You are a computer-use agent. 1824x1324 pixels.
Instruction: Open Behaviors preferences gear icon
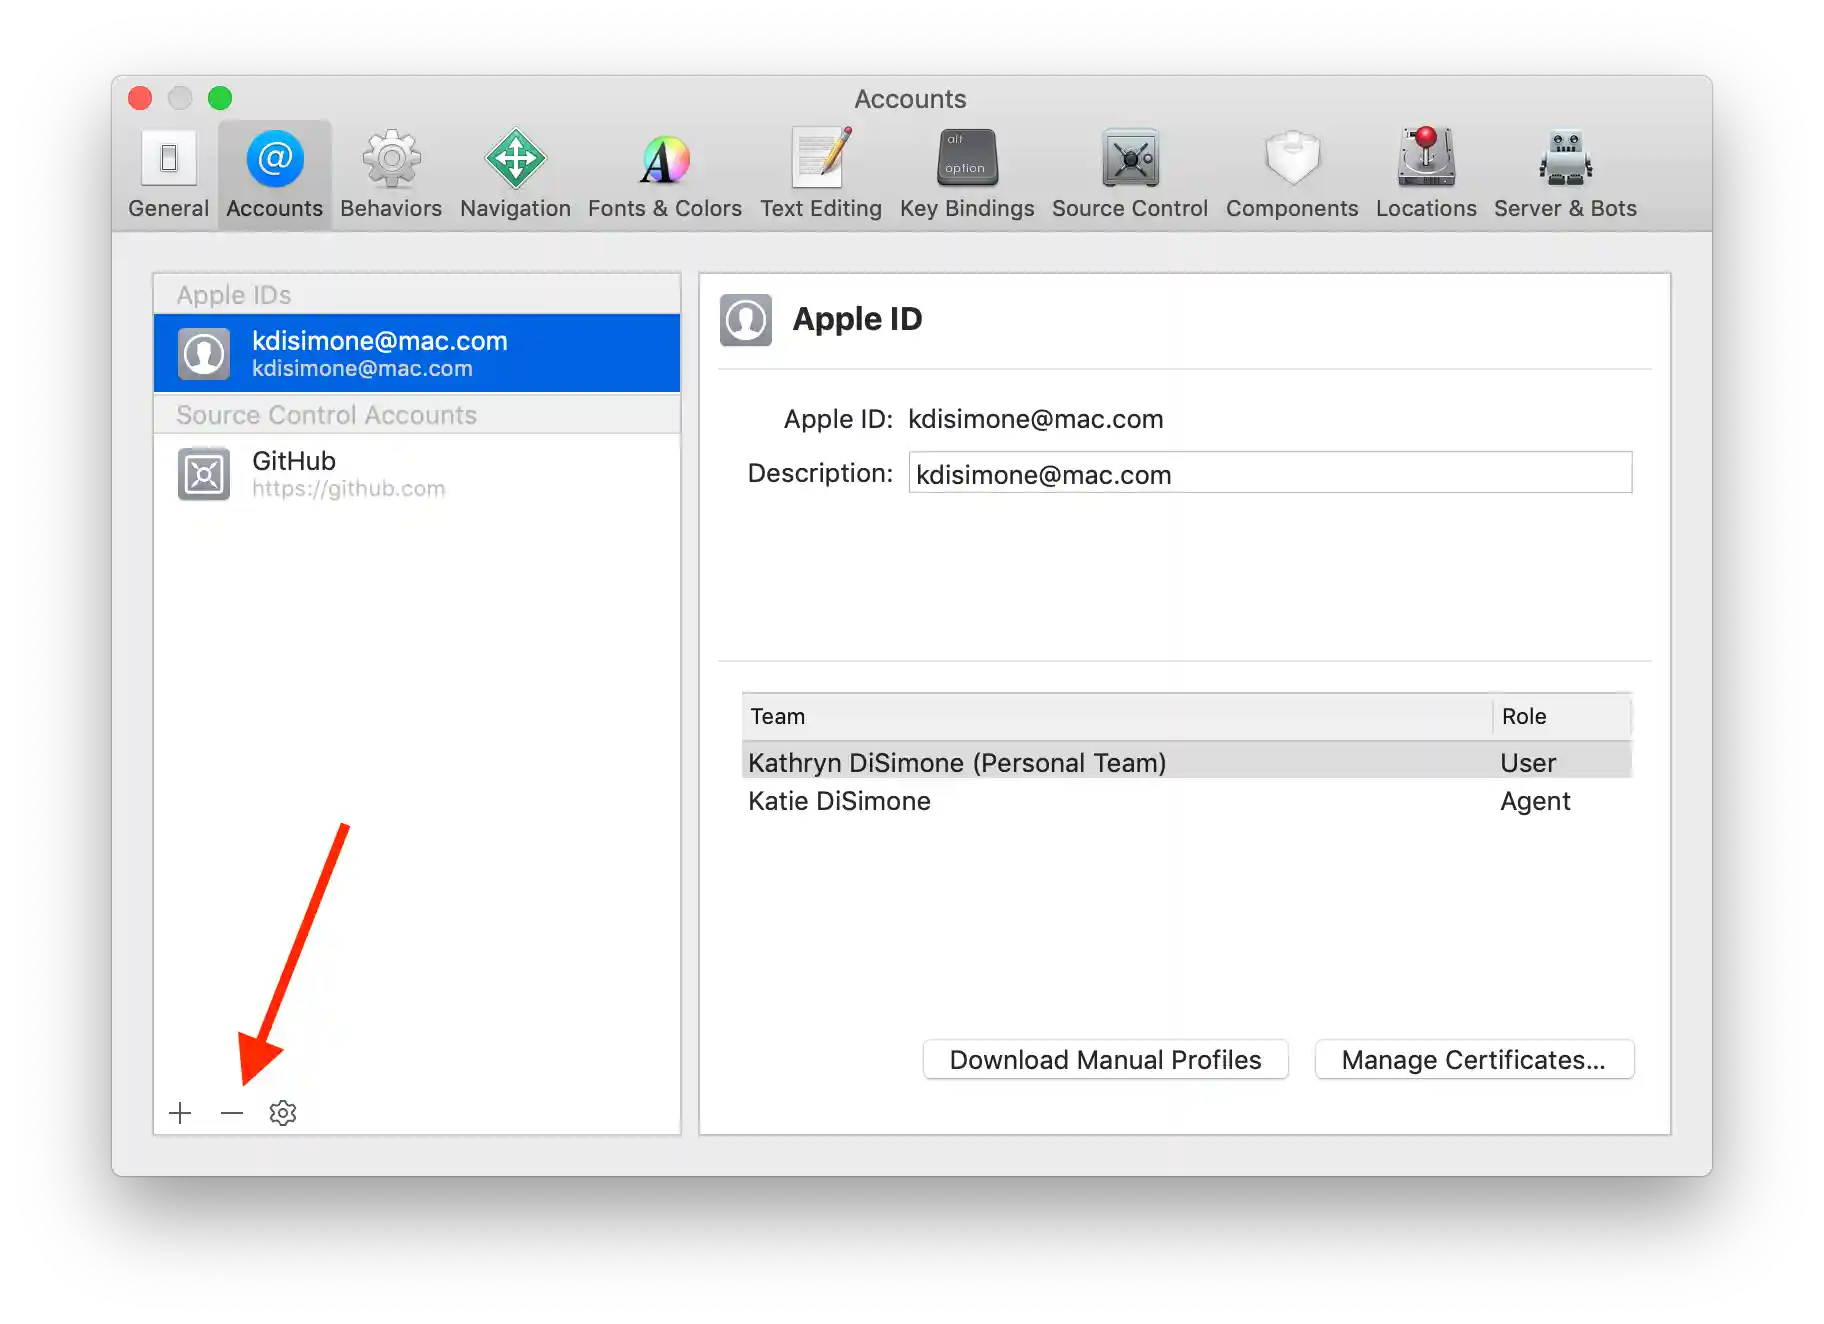391,159
